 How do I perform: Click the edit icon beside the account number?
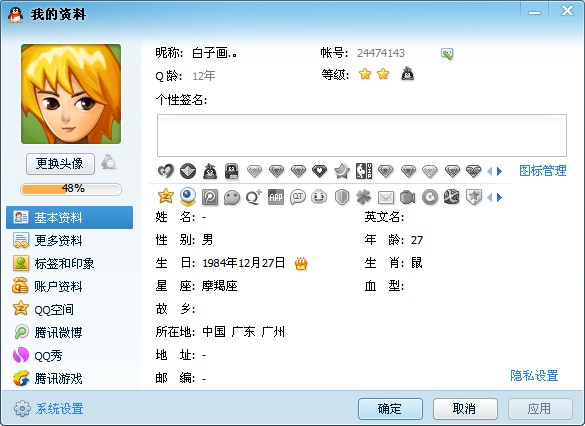tap(447, 54)
